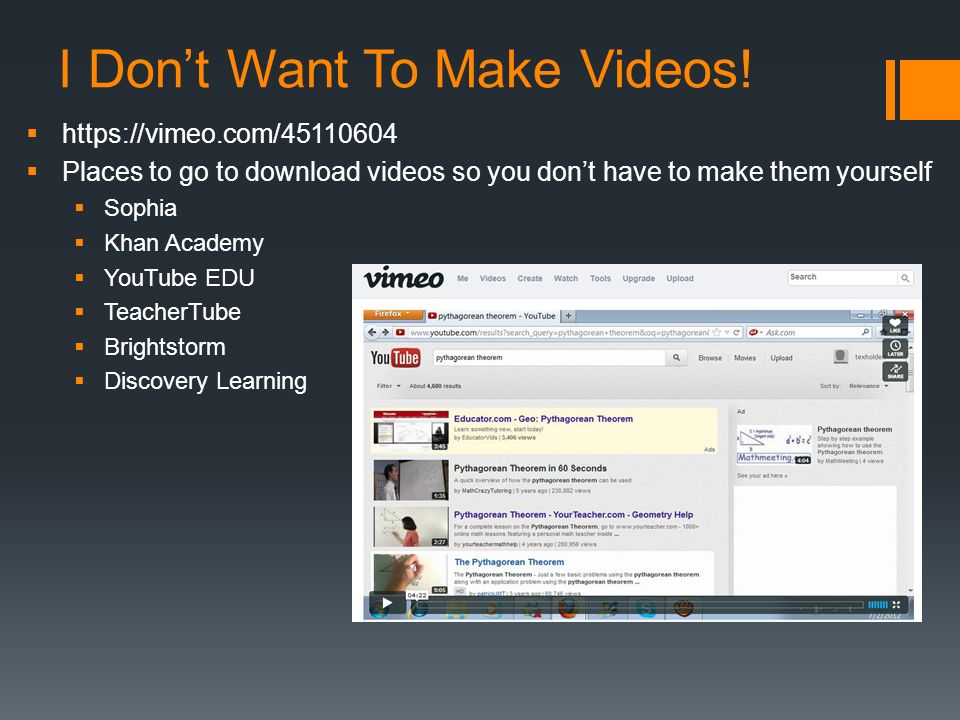Like the video with the heart icon

pyautogui.click(x=895, y=325)
